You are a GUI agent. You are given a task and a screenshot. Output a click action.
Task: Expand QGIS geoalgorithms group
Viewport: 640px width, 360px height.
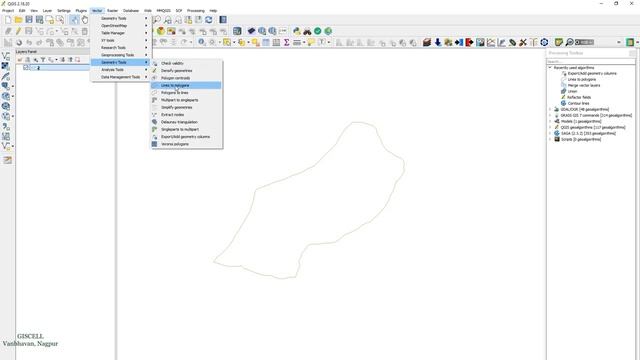pyautogui.click(x=550, y=127)
